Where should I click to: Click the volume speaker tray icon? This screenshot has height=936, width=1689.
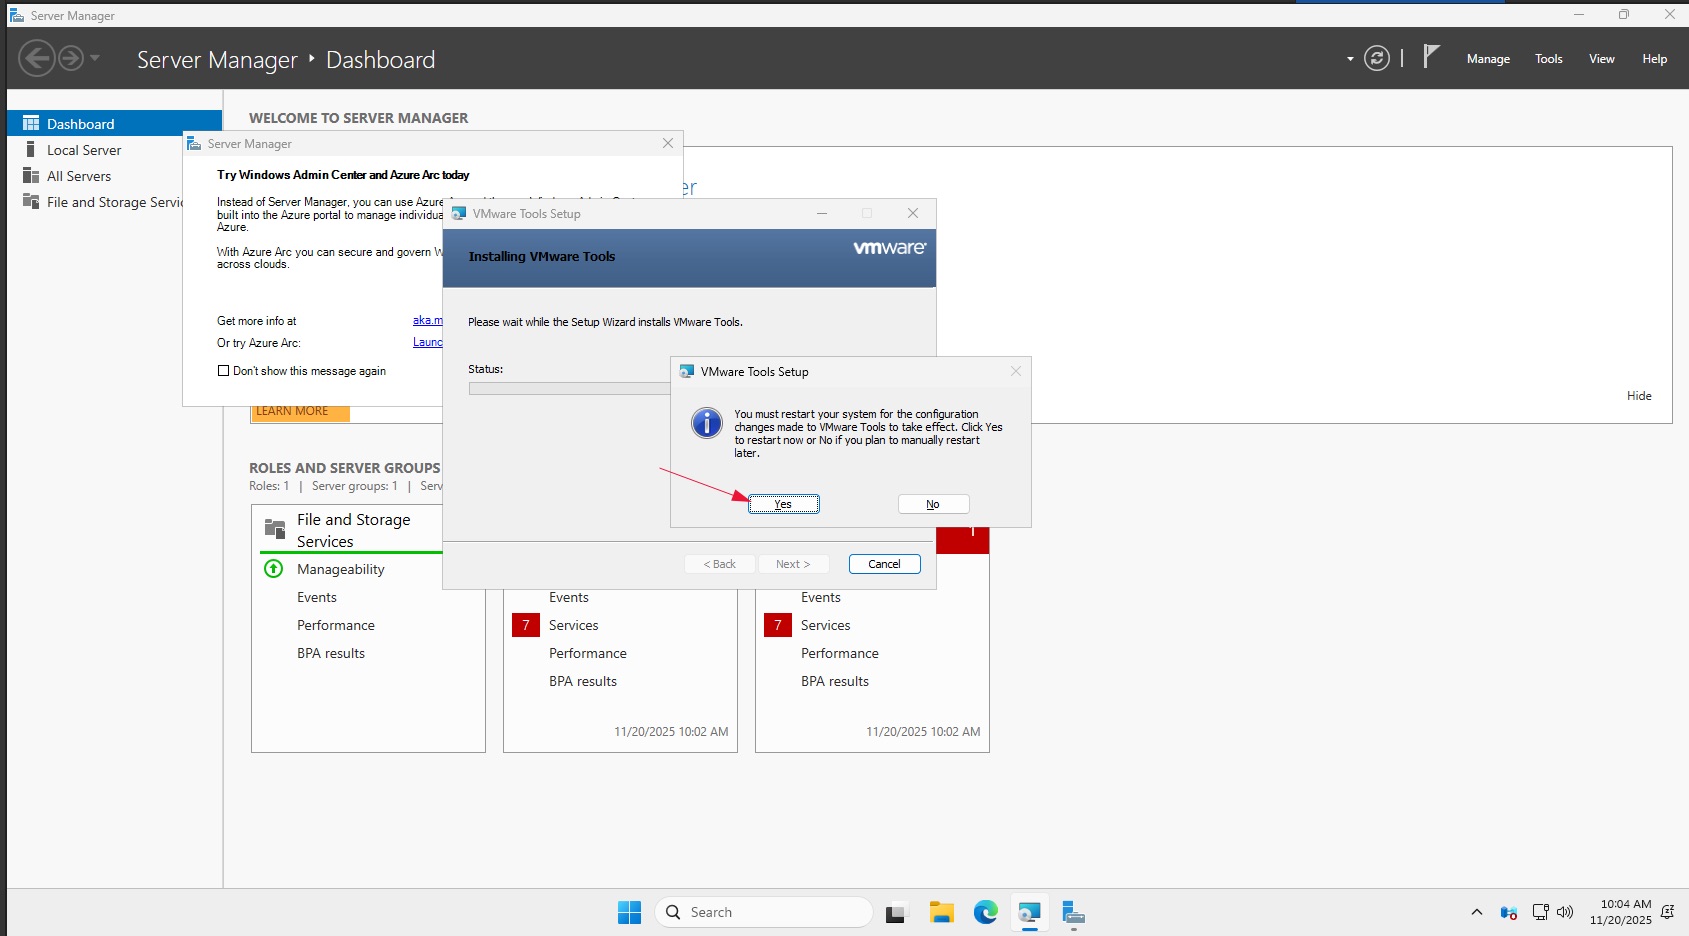pos(1565,912)
